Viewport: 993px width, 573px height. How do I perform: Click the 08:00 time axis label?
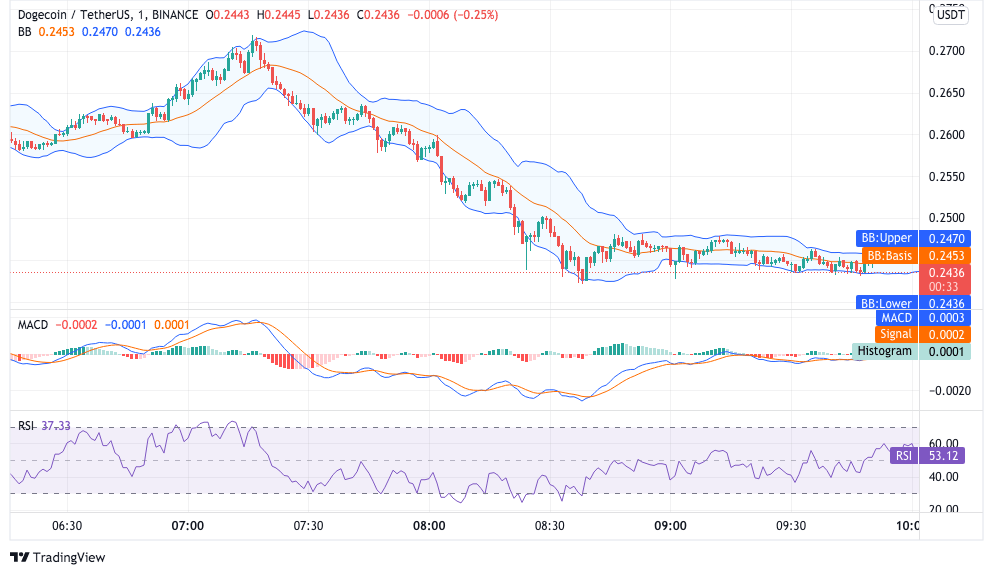(429, 526)
